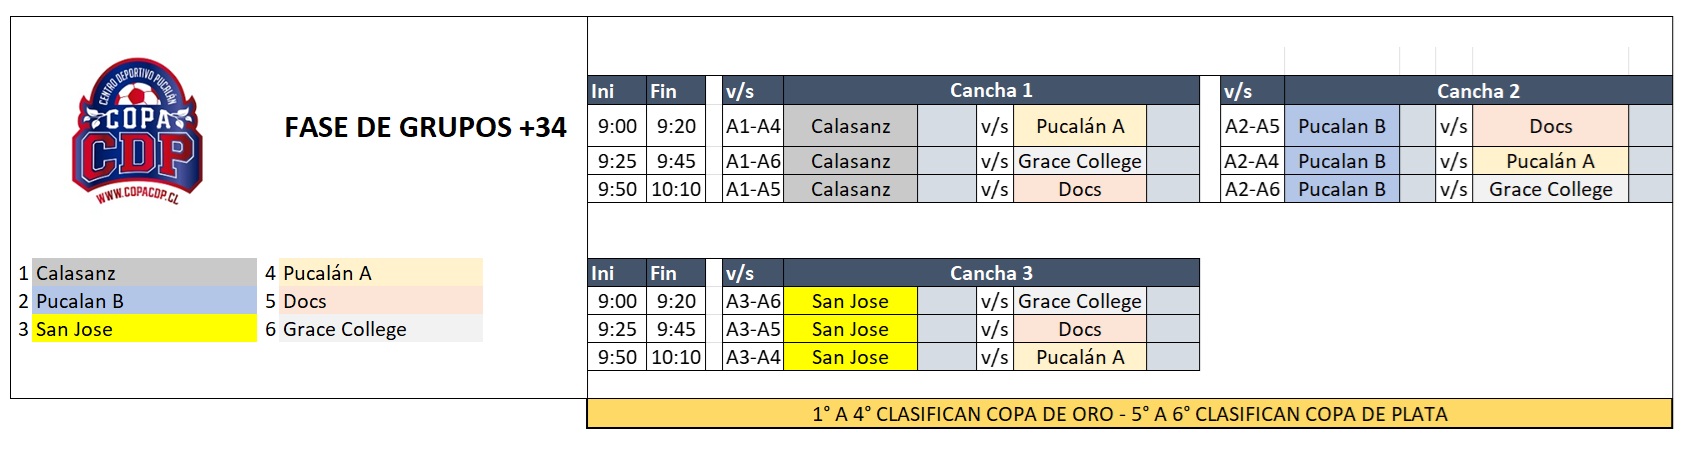Click the Fin header in Cancha 3 table
Screen dimensions: 1690x450
point(676,273)
